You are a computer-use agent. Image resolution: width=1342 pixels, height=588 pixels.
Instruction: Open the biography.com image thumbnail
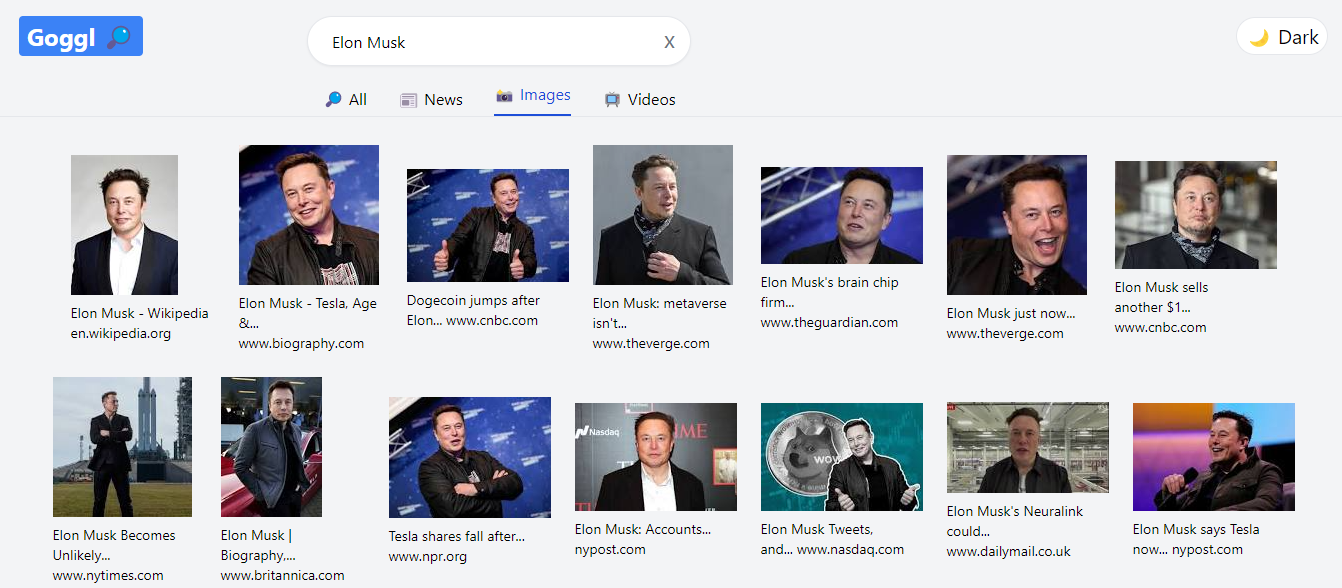[309, 215]
